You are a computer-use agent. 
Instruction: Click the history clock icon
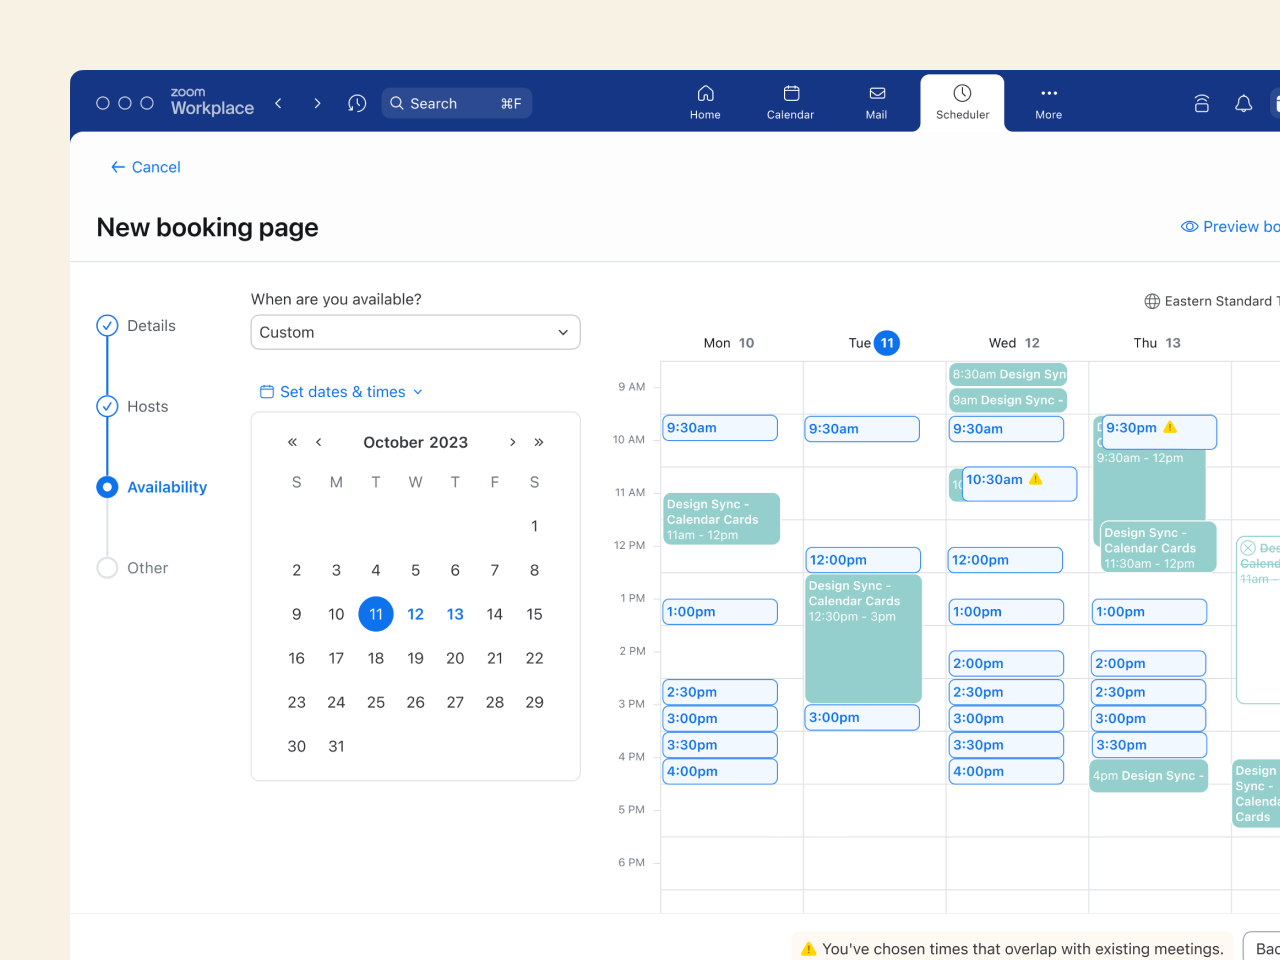[x=357, y=103]
